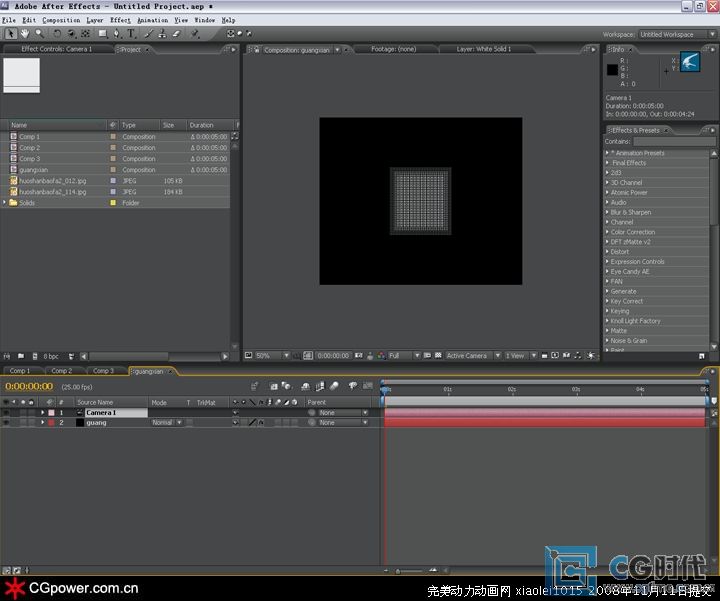Switch to the Comp 2 timeline tab
This screenshot has width=720, height=601.
[x=62, y=371]
